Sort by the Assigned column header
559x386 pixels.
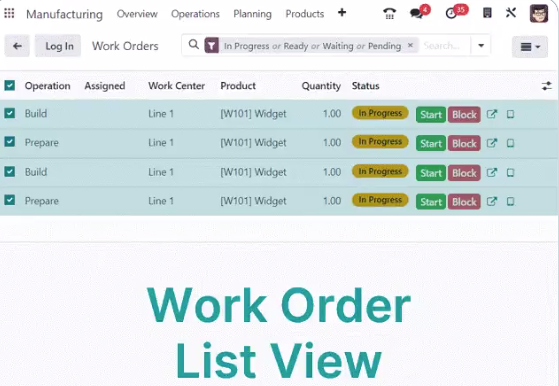[104, 86]
